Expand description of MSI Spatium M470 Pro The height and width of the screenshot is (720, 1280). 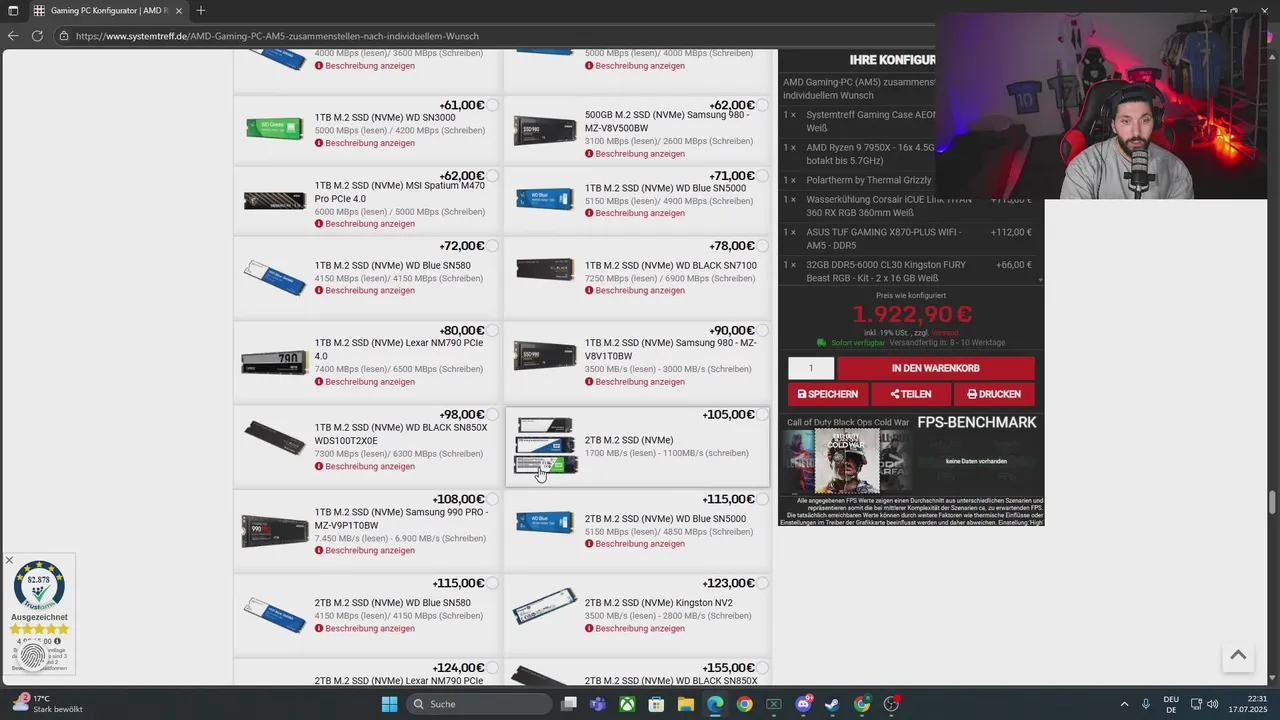click(x=365, y=224)
